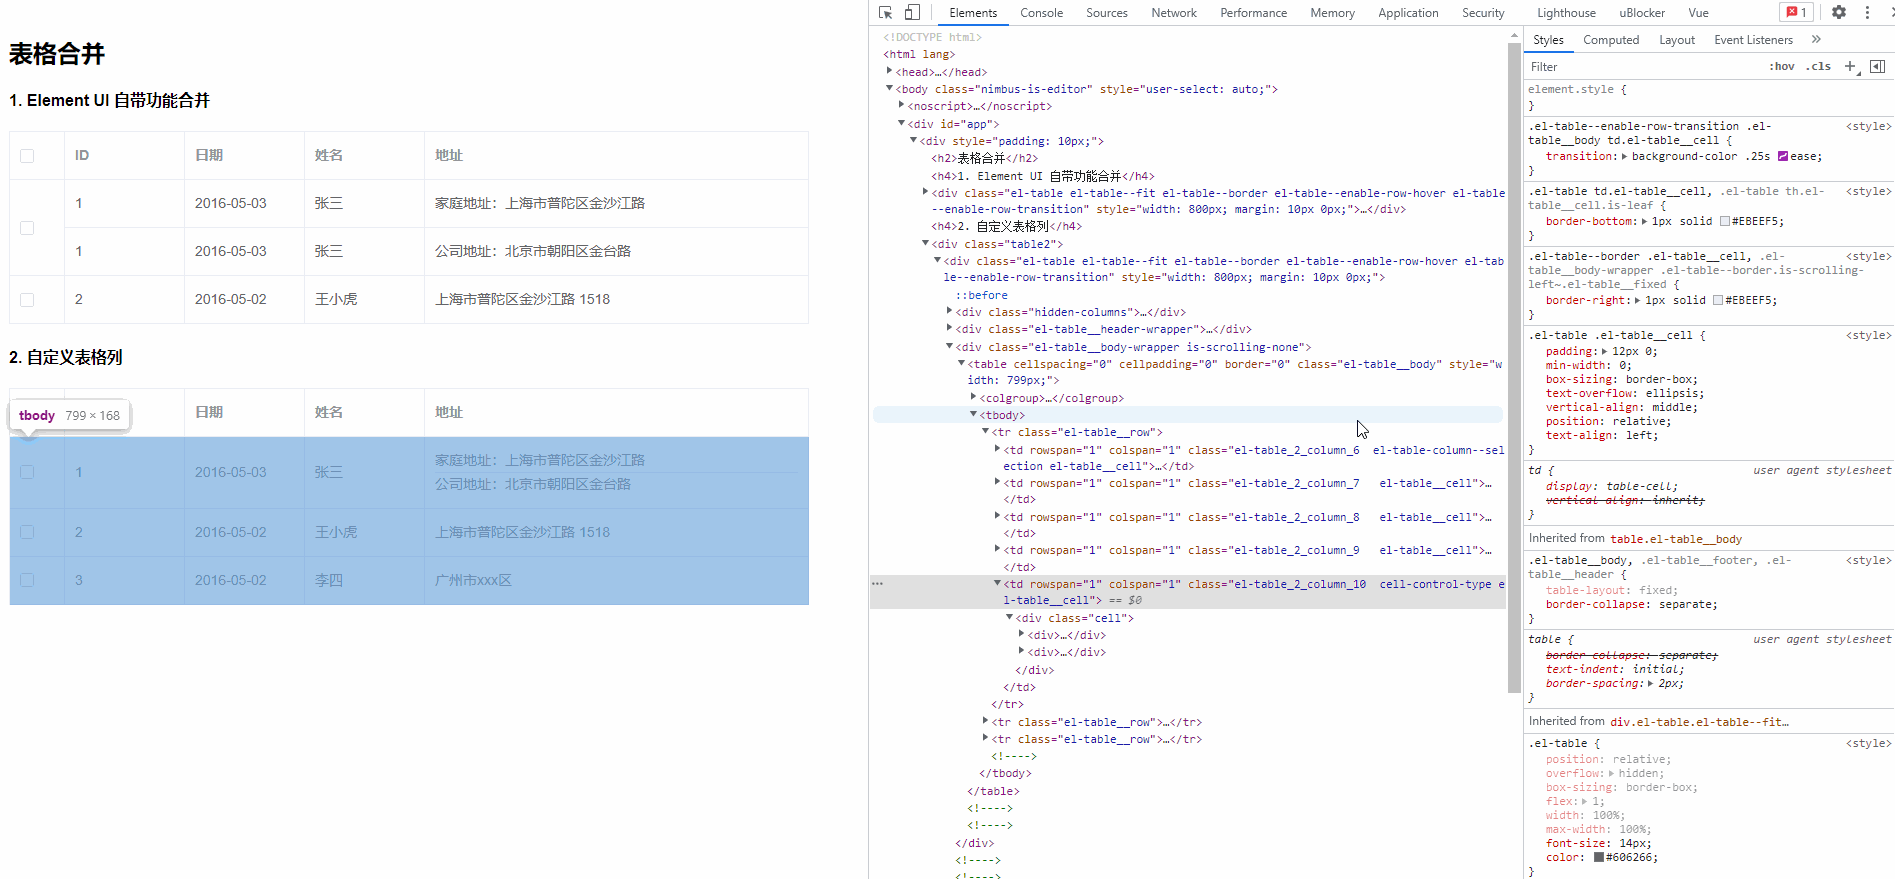Open the Network tab
Viewport: 1895px width, 879px height.
tap(1174, 13)
